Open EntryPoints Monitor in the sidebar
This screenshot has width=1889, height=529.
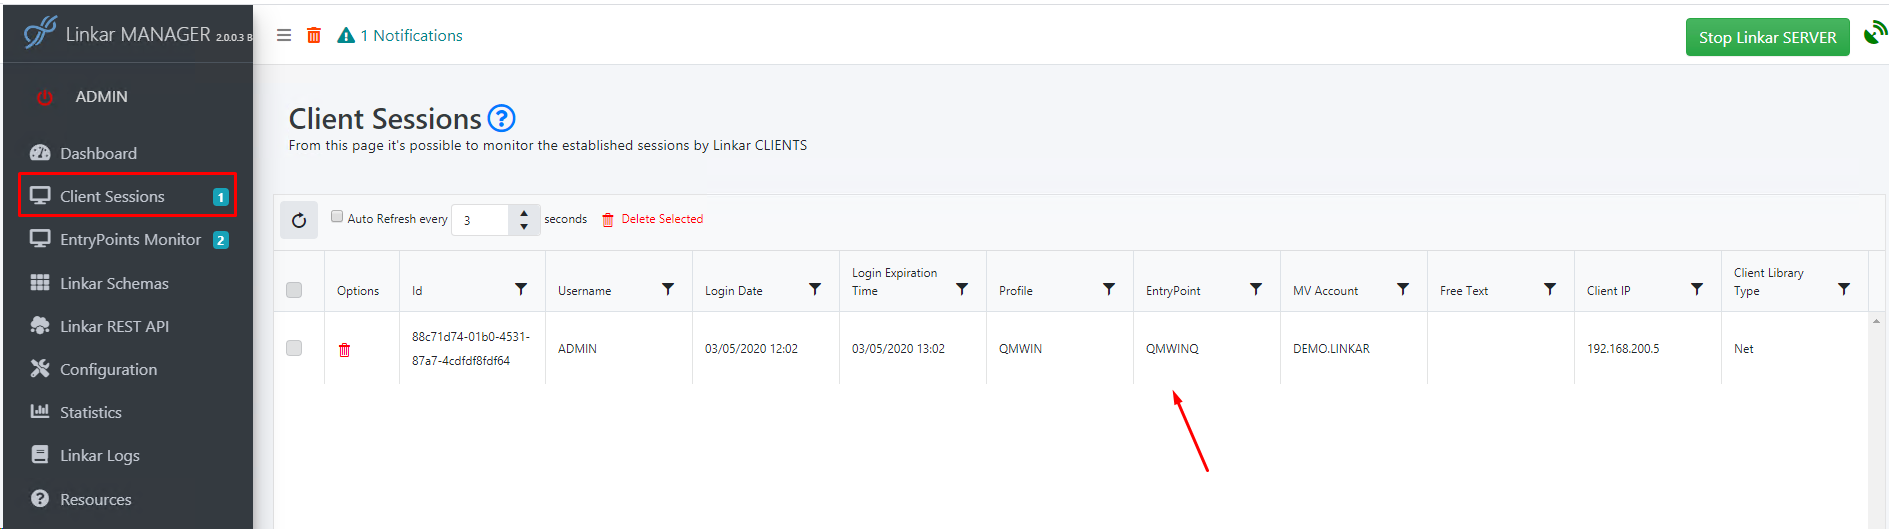point(128,240)
